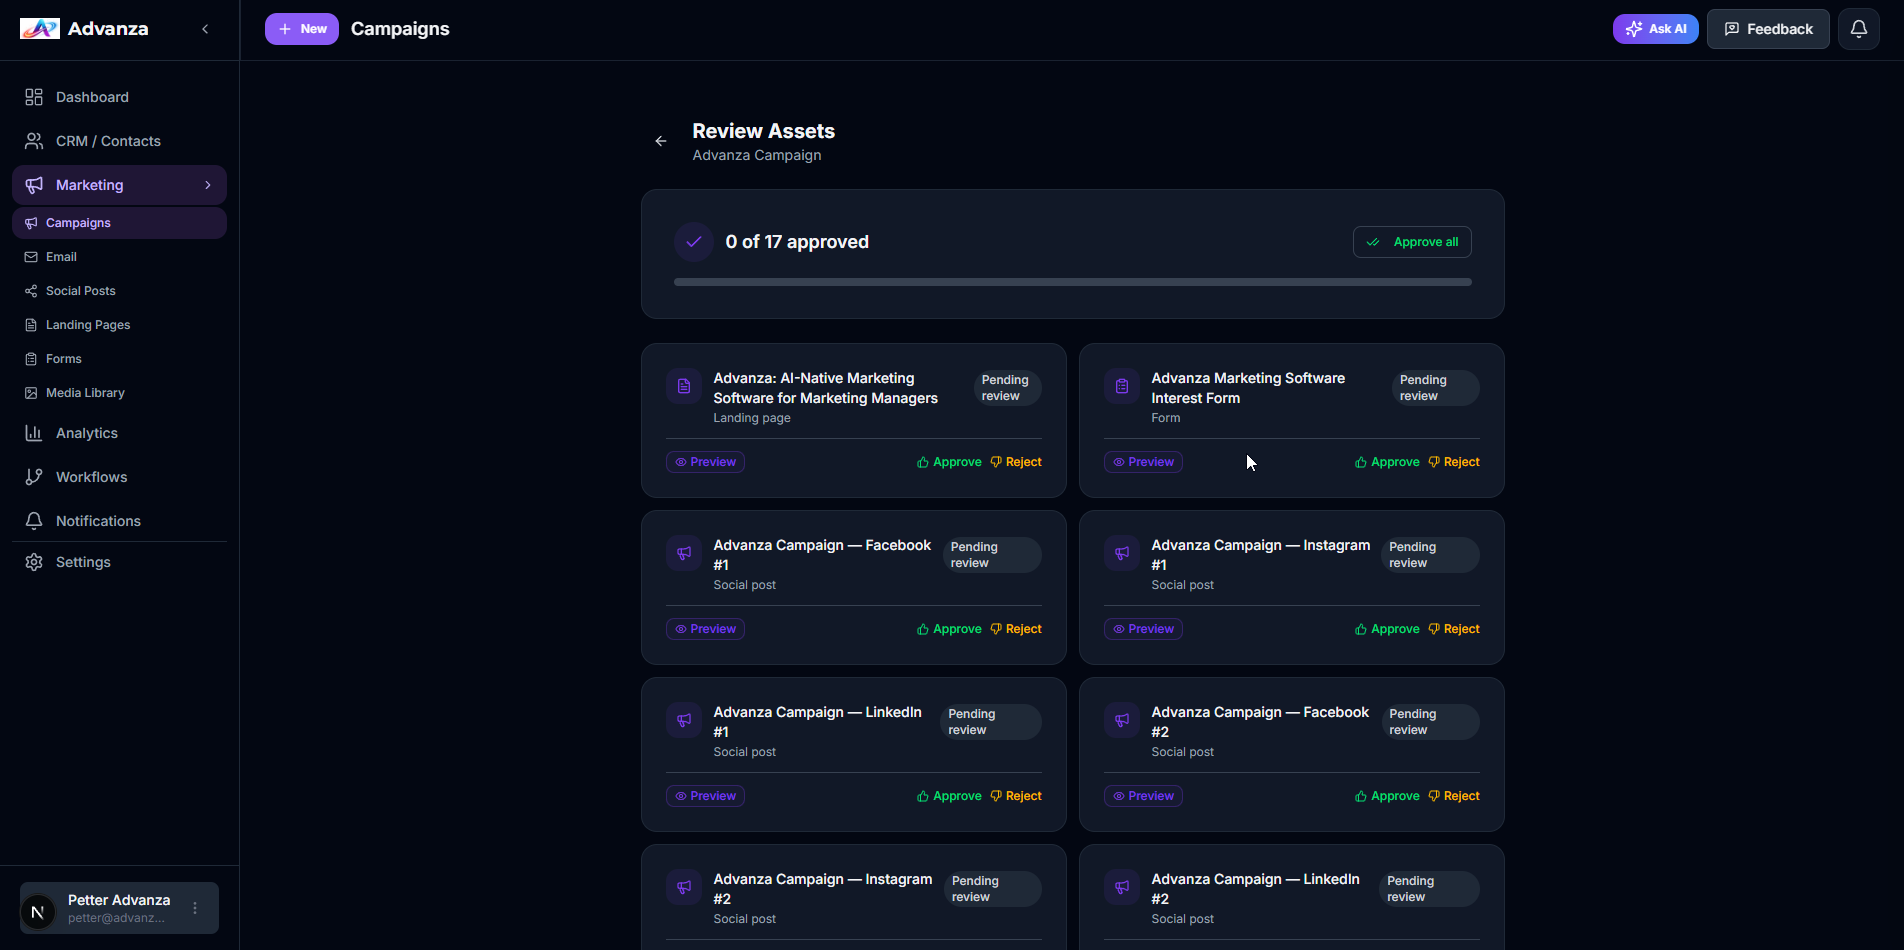Click the back arrow beside Review Assets

(x=660, y=141)
